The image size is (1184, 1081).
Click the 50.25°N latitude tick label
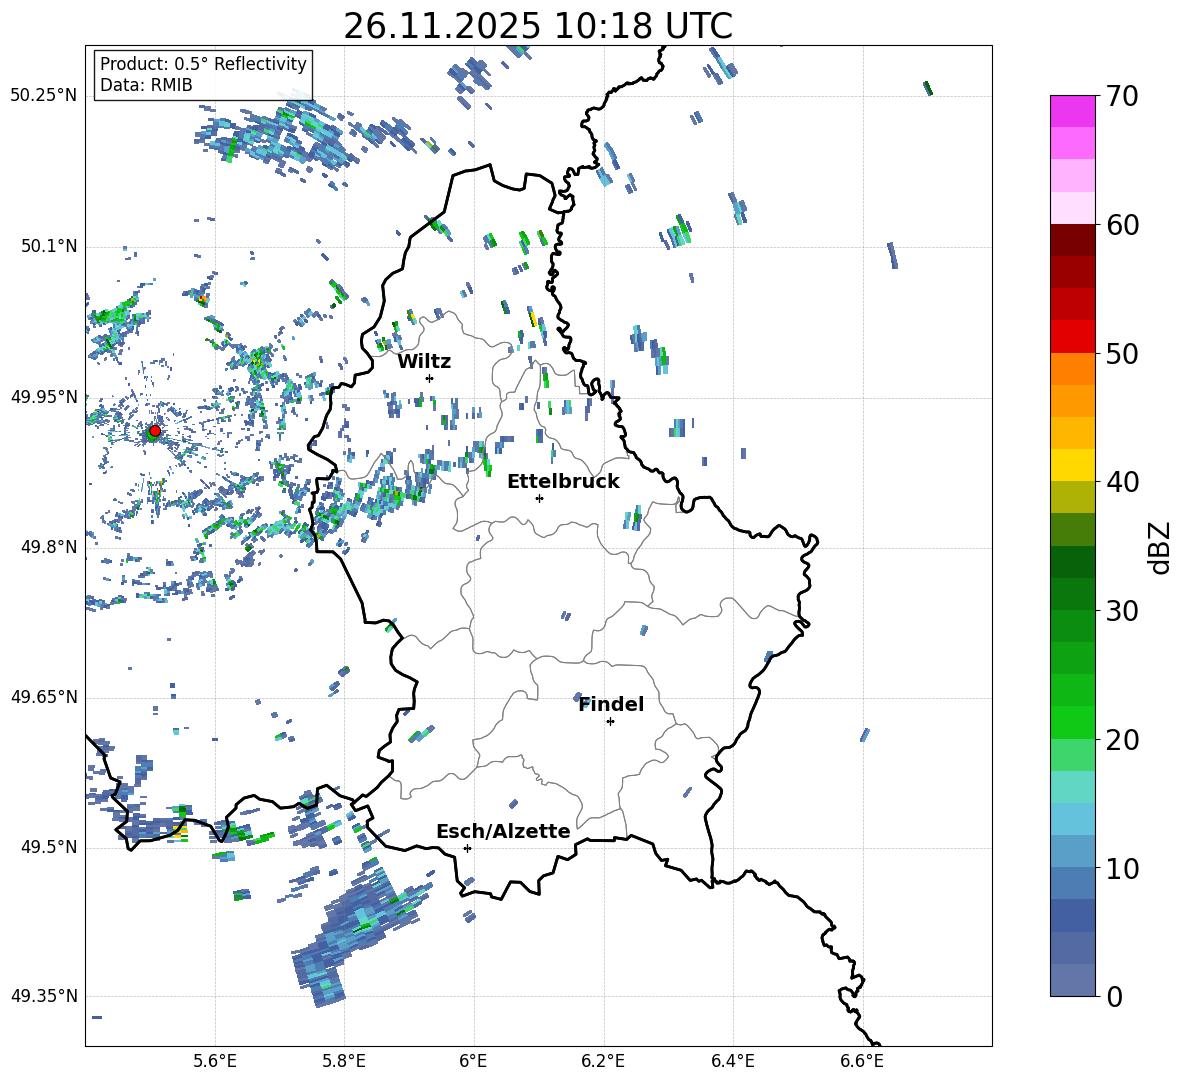pos(44,95)
